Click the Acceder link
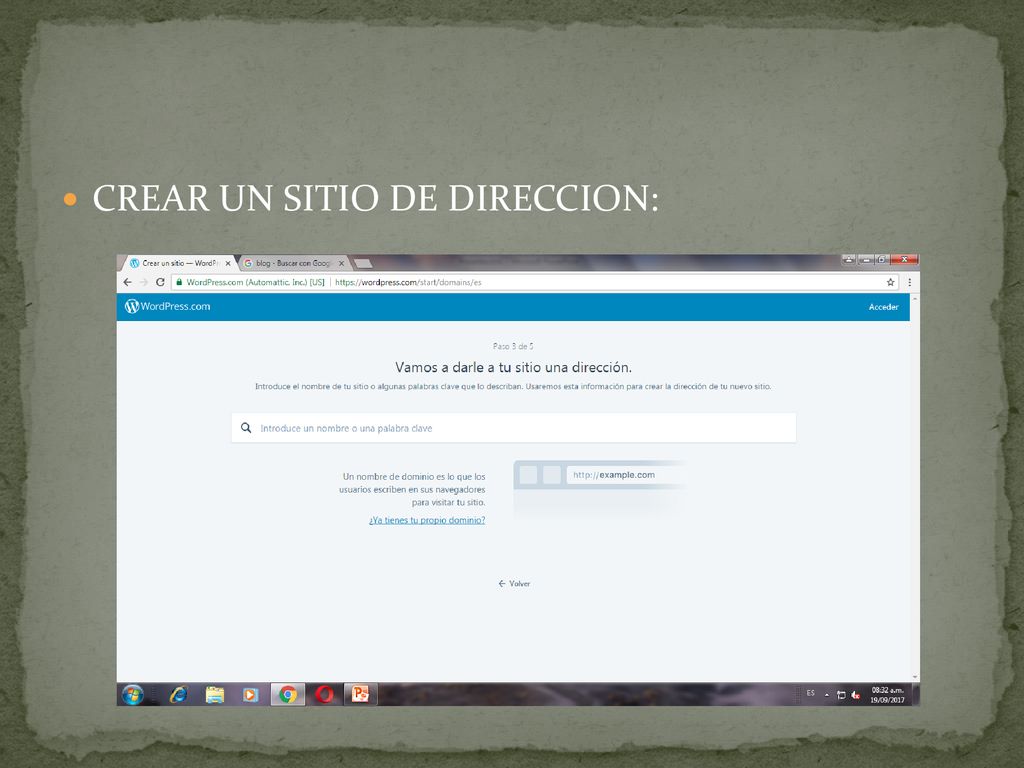 click(x=884, y=307)
